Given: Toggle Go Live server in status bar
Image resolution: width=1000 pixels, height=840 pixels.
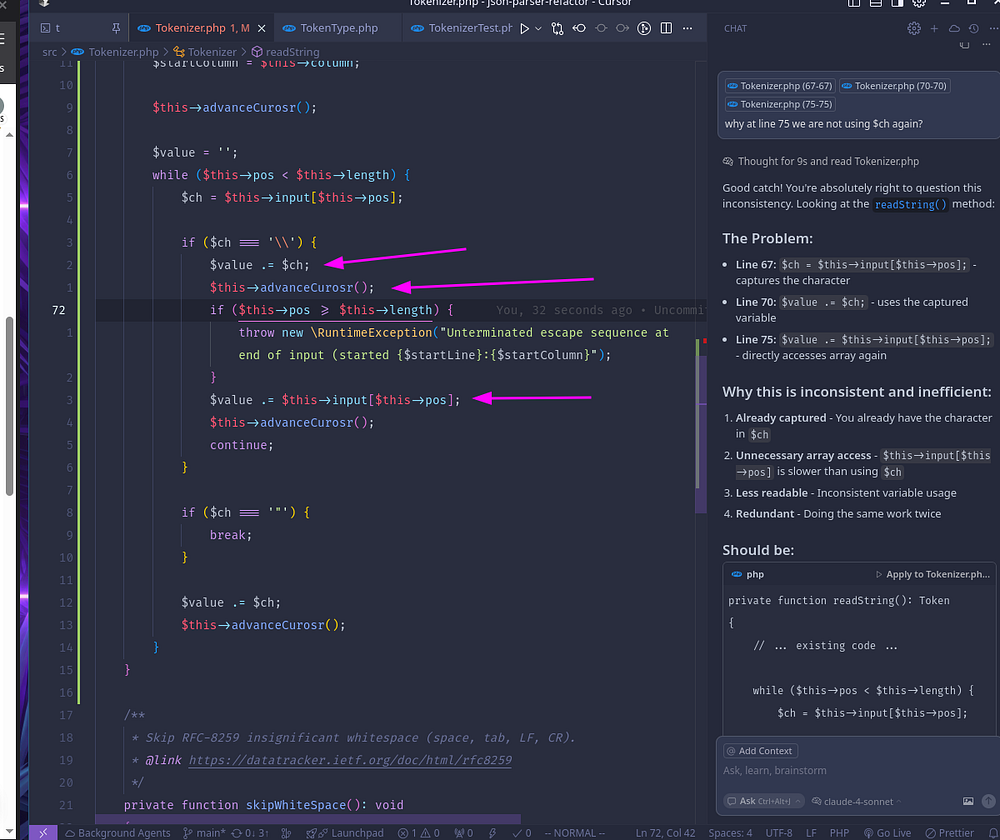Looking at the screenshot, I should coord(886,833).
